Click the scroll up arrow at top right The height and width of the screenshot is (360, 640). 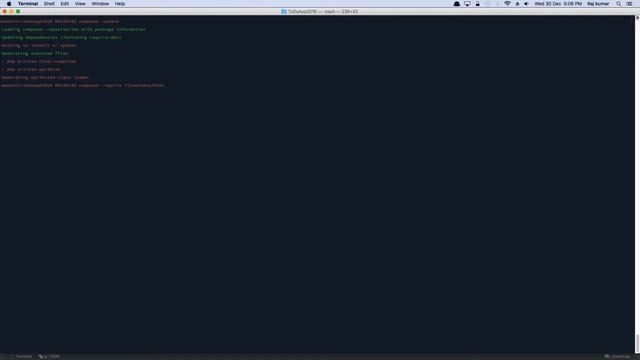[637, 18]
